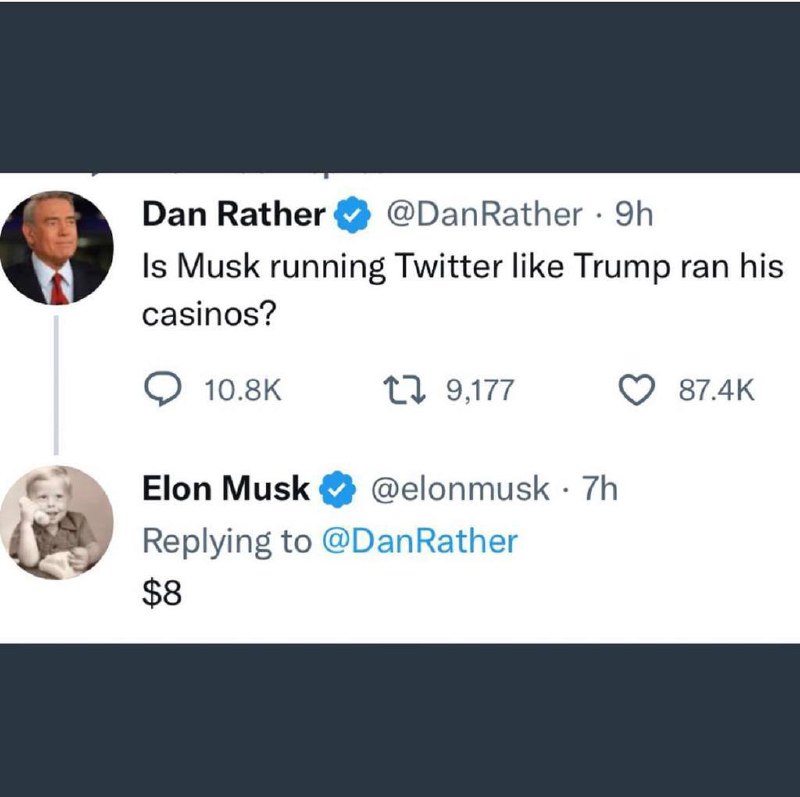
Task: Open the Elon Musk display name
Action: [x=226, y=489]
